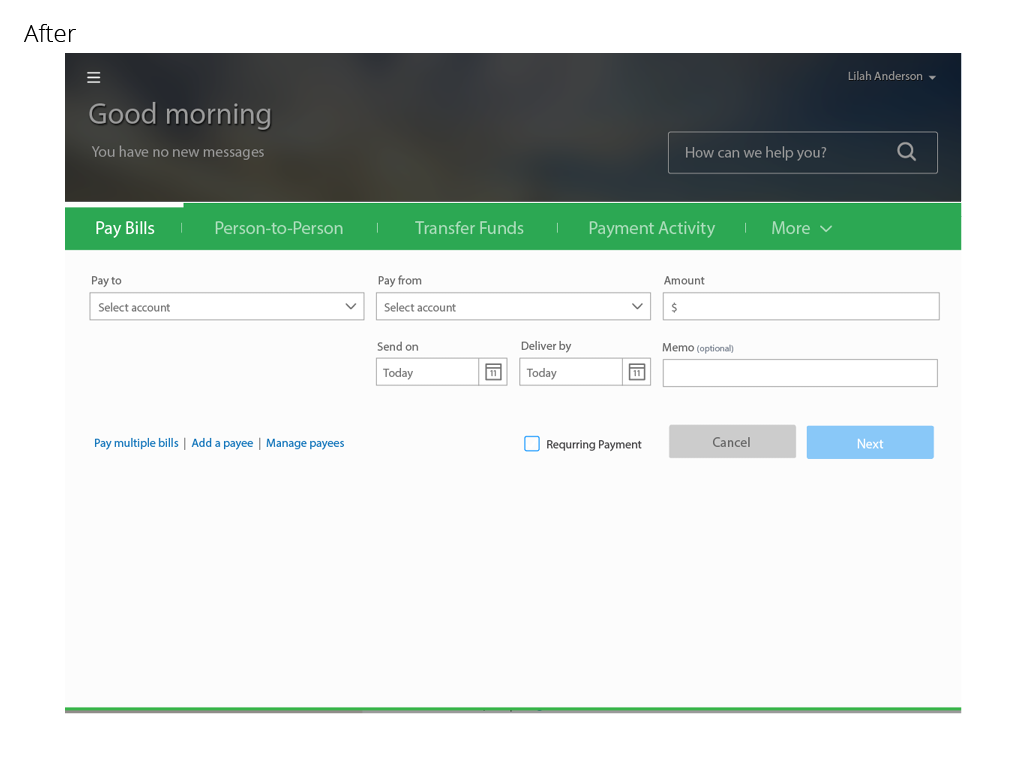1024x768 pixels.
Task: Focus the Amount dollar input field
Action: (801, 306)
